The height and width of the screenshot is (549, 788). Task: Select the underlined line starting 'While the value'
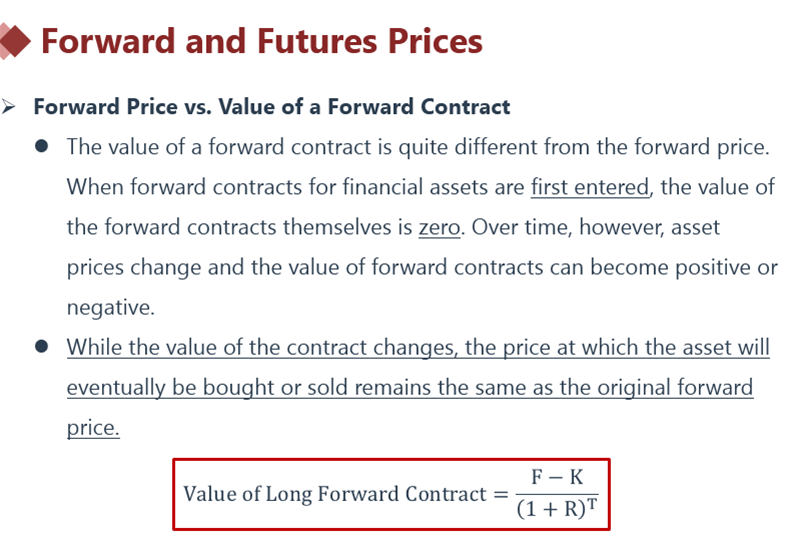[x=418, y=347]
